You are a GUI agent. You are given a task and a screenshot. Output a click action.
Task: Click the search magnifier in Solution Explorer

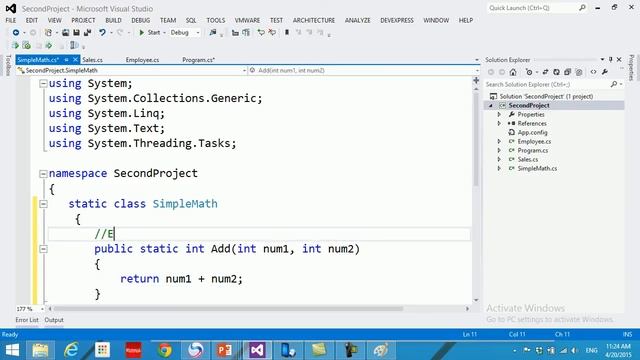pos(613,84)
